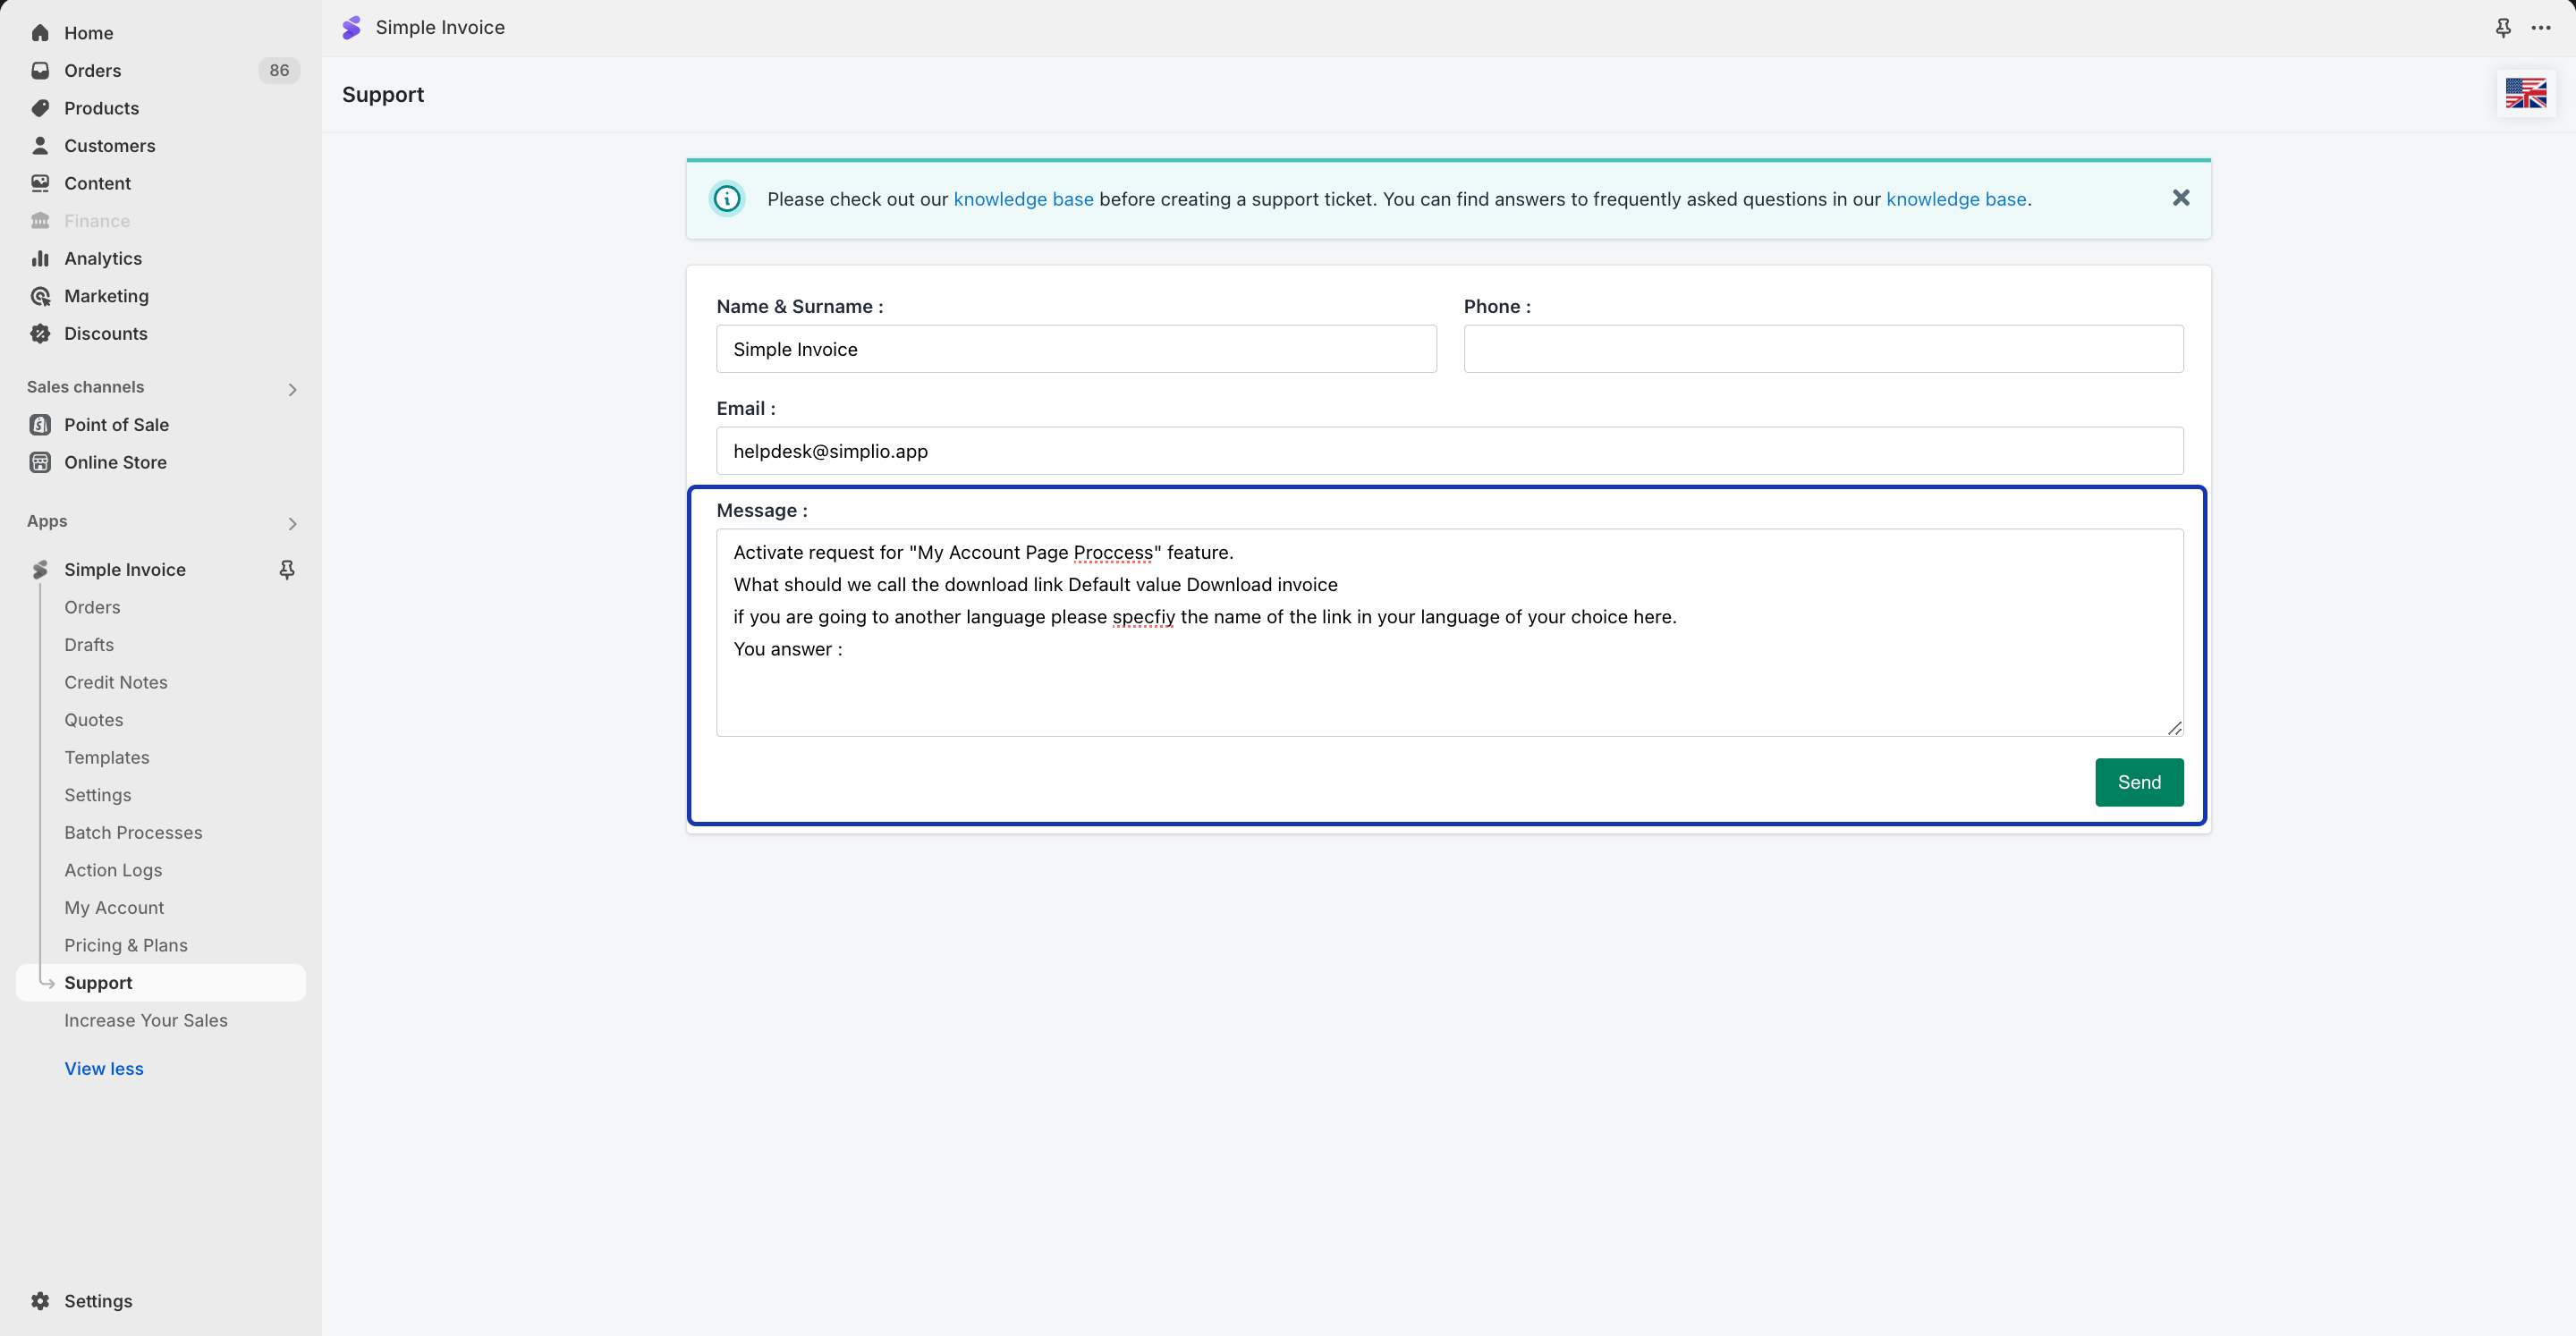Open the first knowledge base link
Image resolution: width=2576 pixels, height=1336 pixels.
1023,199
